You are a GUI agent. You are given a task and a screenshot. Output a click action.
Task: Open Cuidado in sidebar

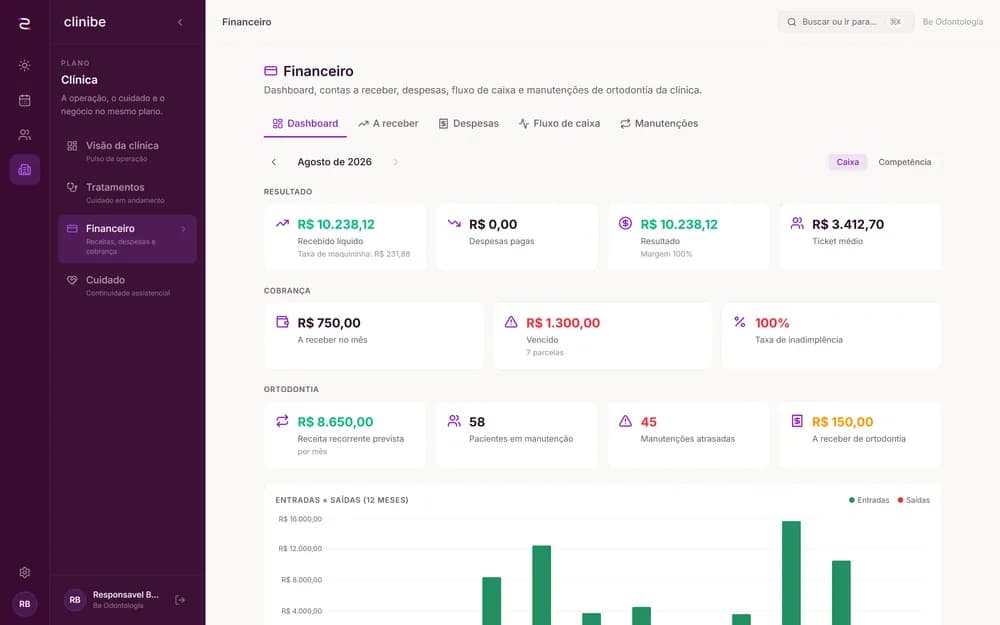click(128, 285)
